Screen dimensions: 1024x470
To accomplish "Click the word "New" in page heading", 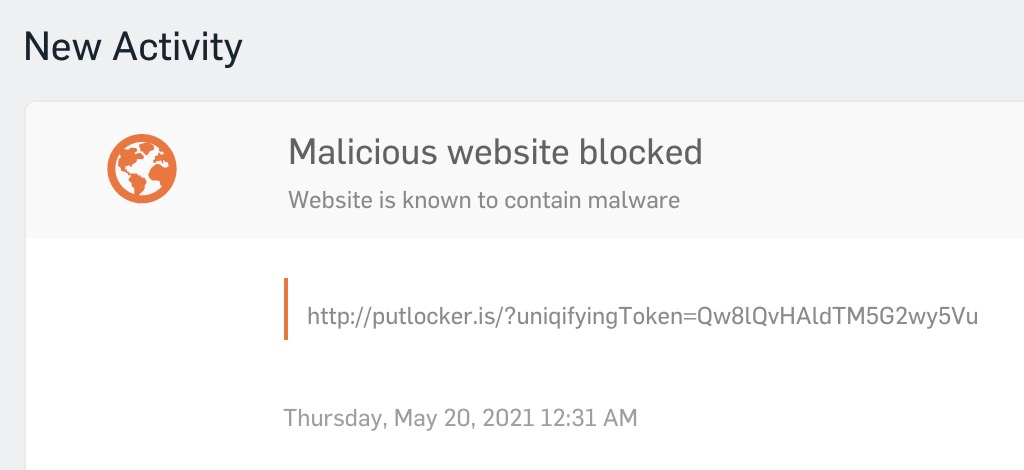I will pyautogui.click(x=62, y=47).
